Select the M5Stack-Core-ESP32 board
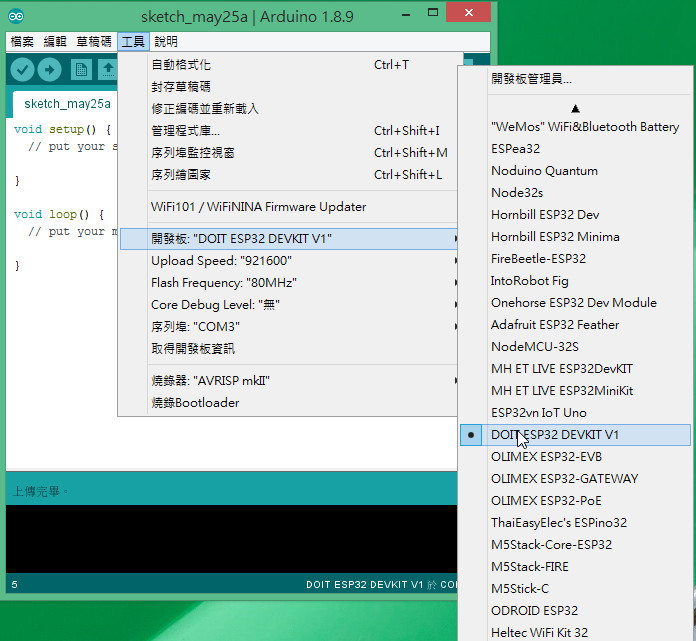This screenshot has height=641, width=696. [576, 544]
